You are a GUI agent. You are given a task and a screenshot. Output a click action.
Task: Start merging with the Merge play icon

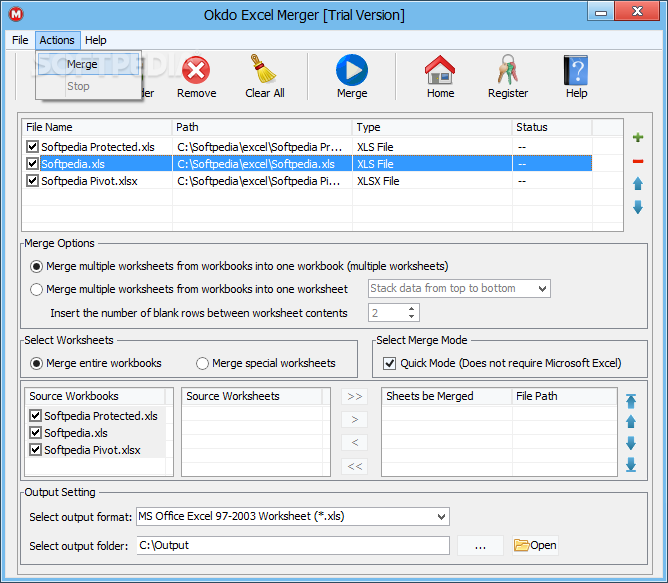(x=351, y=70)
